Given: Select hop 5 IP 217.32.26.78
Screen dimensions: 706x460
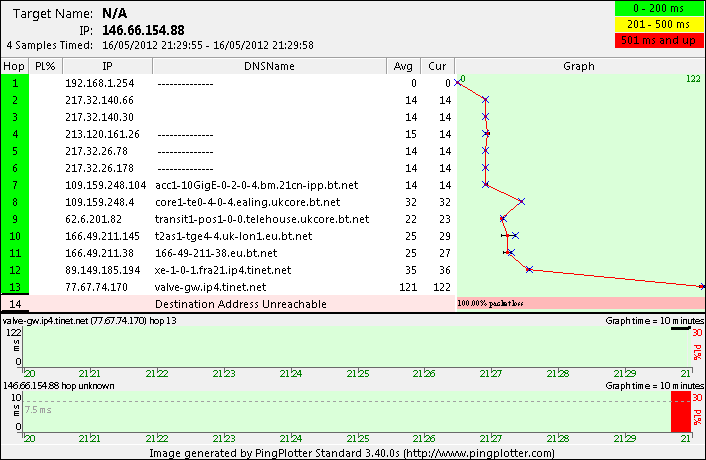Looking at the screenshot, I should coord(96,151).
